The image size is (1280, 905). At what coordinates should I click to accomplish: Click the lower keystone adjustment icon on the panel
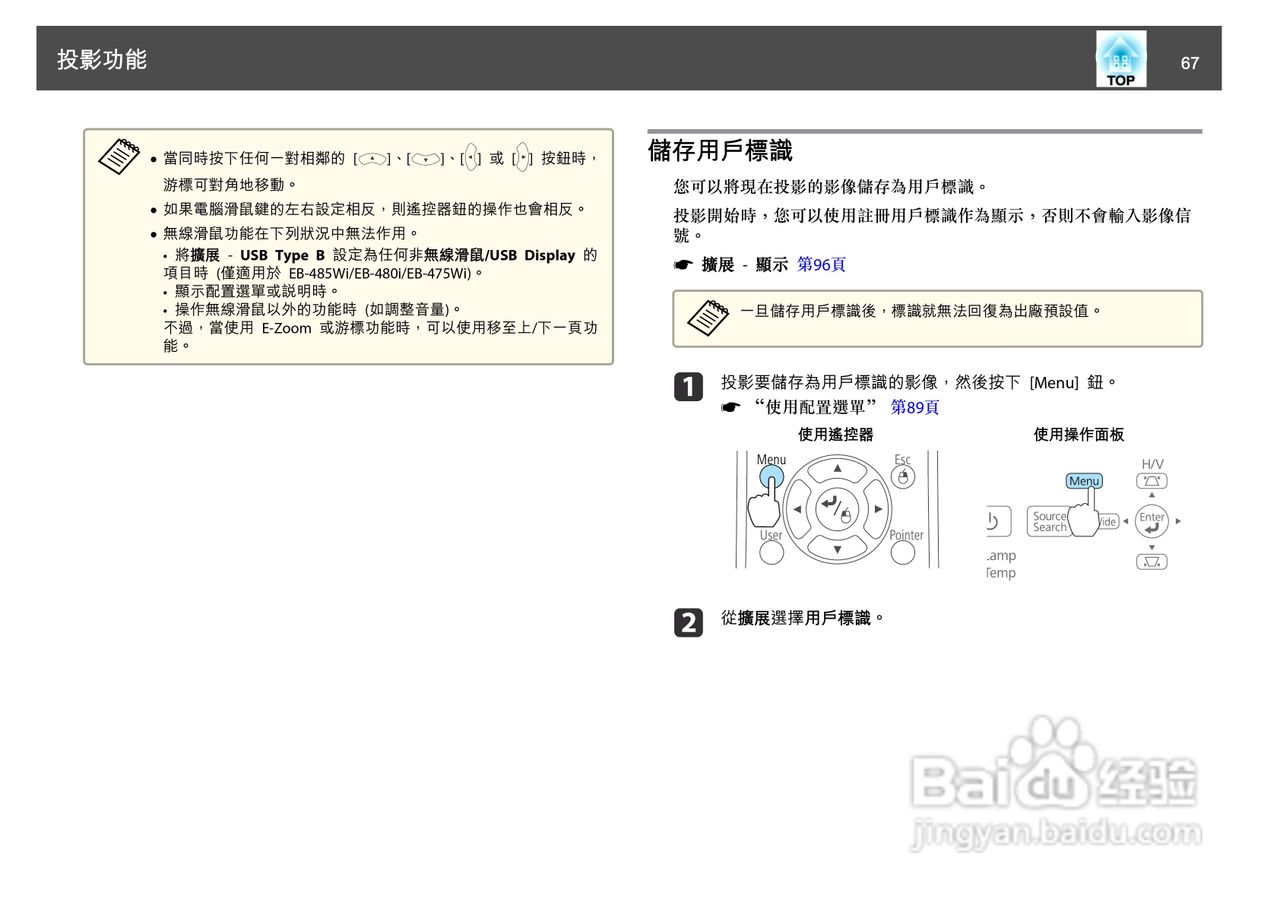pyautogui.click(x=1152, y=561)
